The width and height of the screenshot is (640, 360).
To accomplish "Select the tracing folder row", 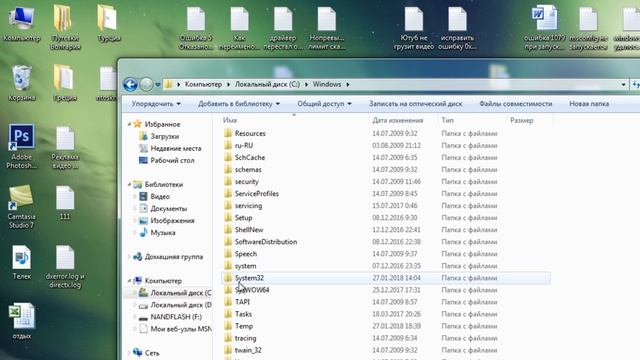I will pos(386,338).
